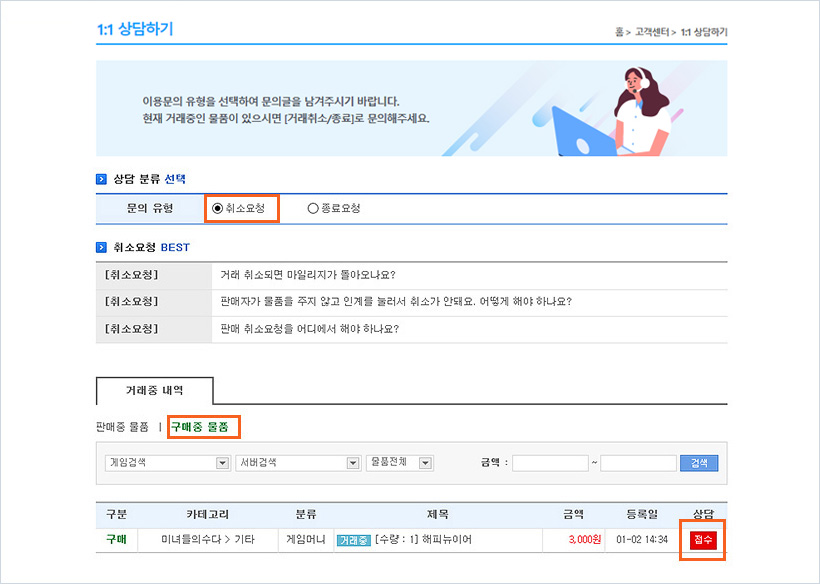The width and height of the screenshot is (820, 584).
Task: Click the maximum 금액 input field
Action: (638, 463)
